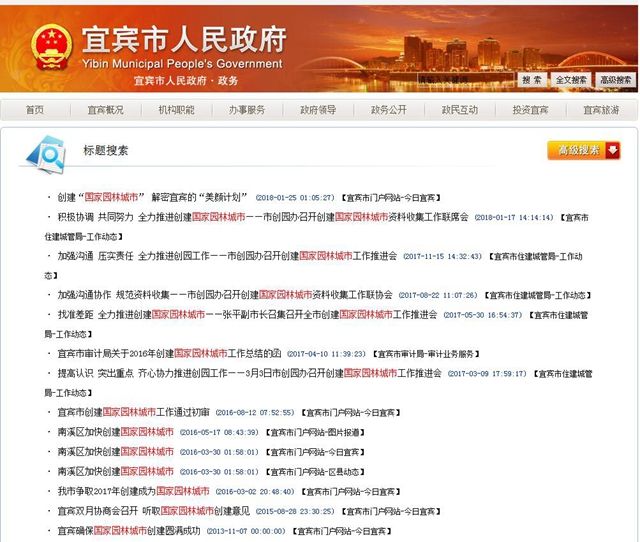Viewport: 640px width, 542px height.
Task: Open 南溪区加快创建国家园林城市 dated 2016-05-17
Action: (x=116, y=432)
